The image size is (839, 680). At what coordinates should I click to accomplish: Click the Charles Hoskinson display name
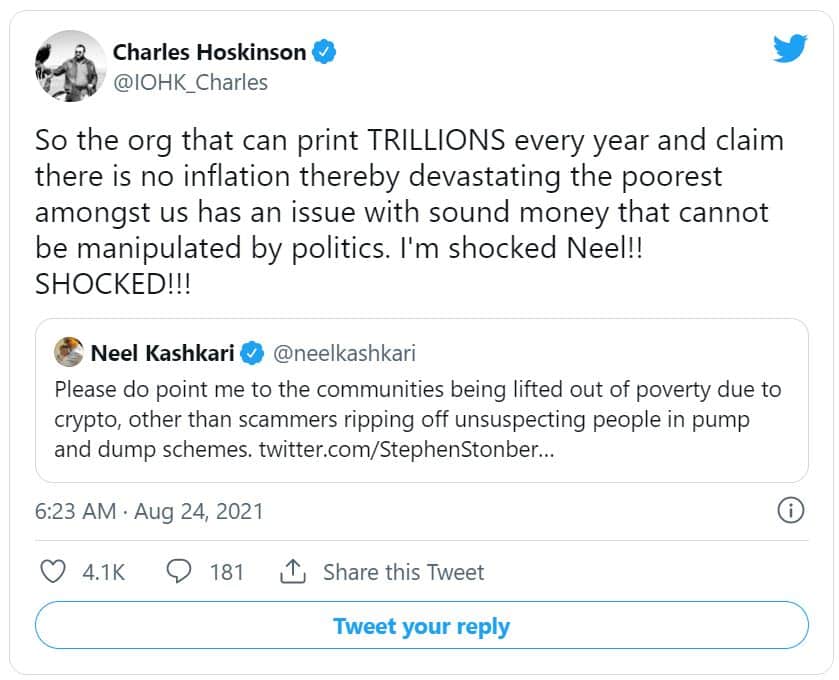[208, 51]
